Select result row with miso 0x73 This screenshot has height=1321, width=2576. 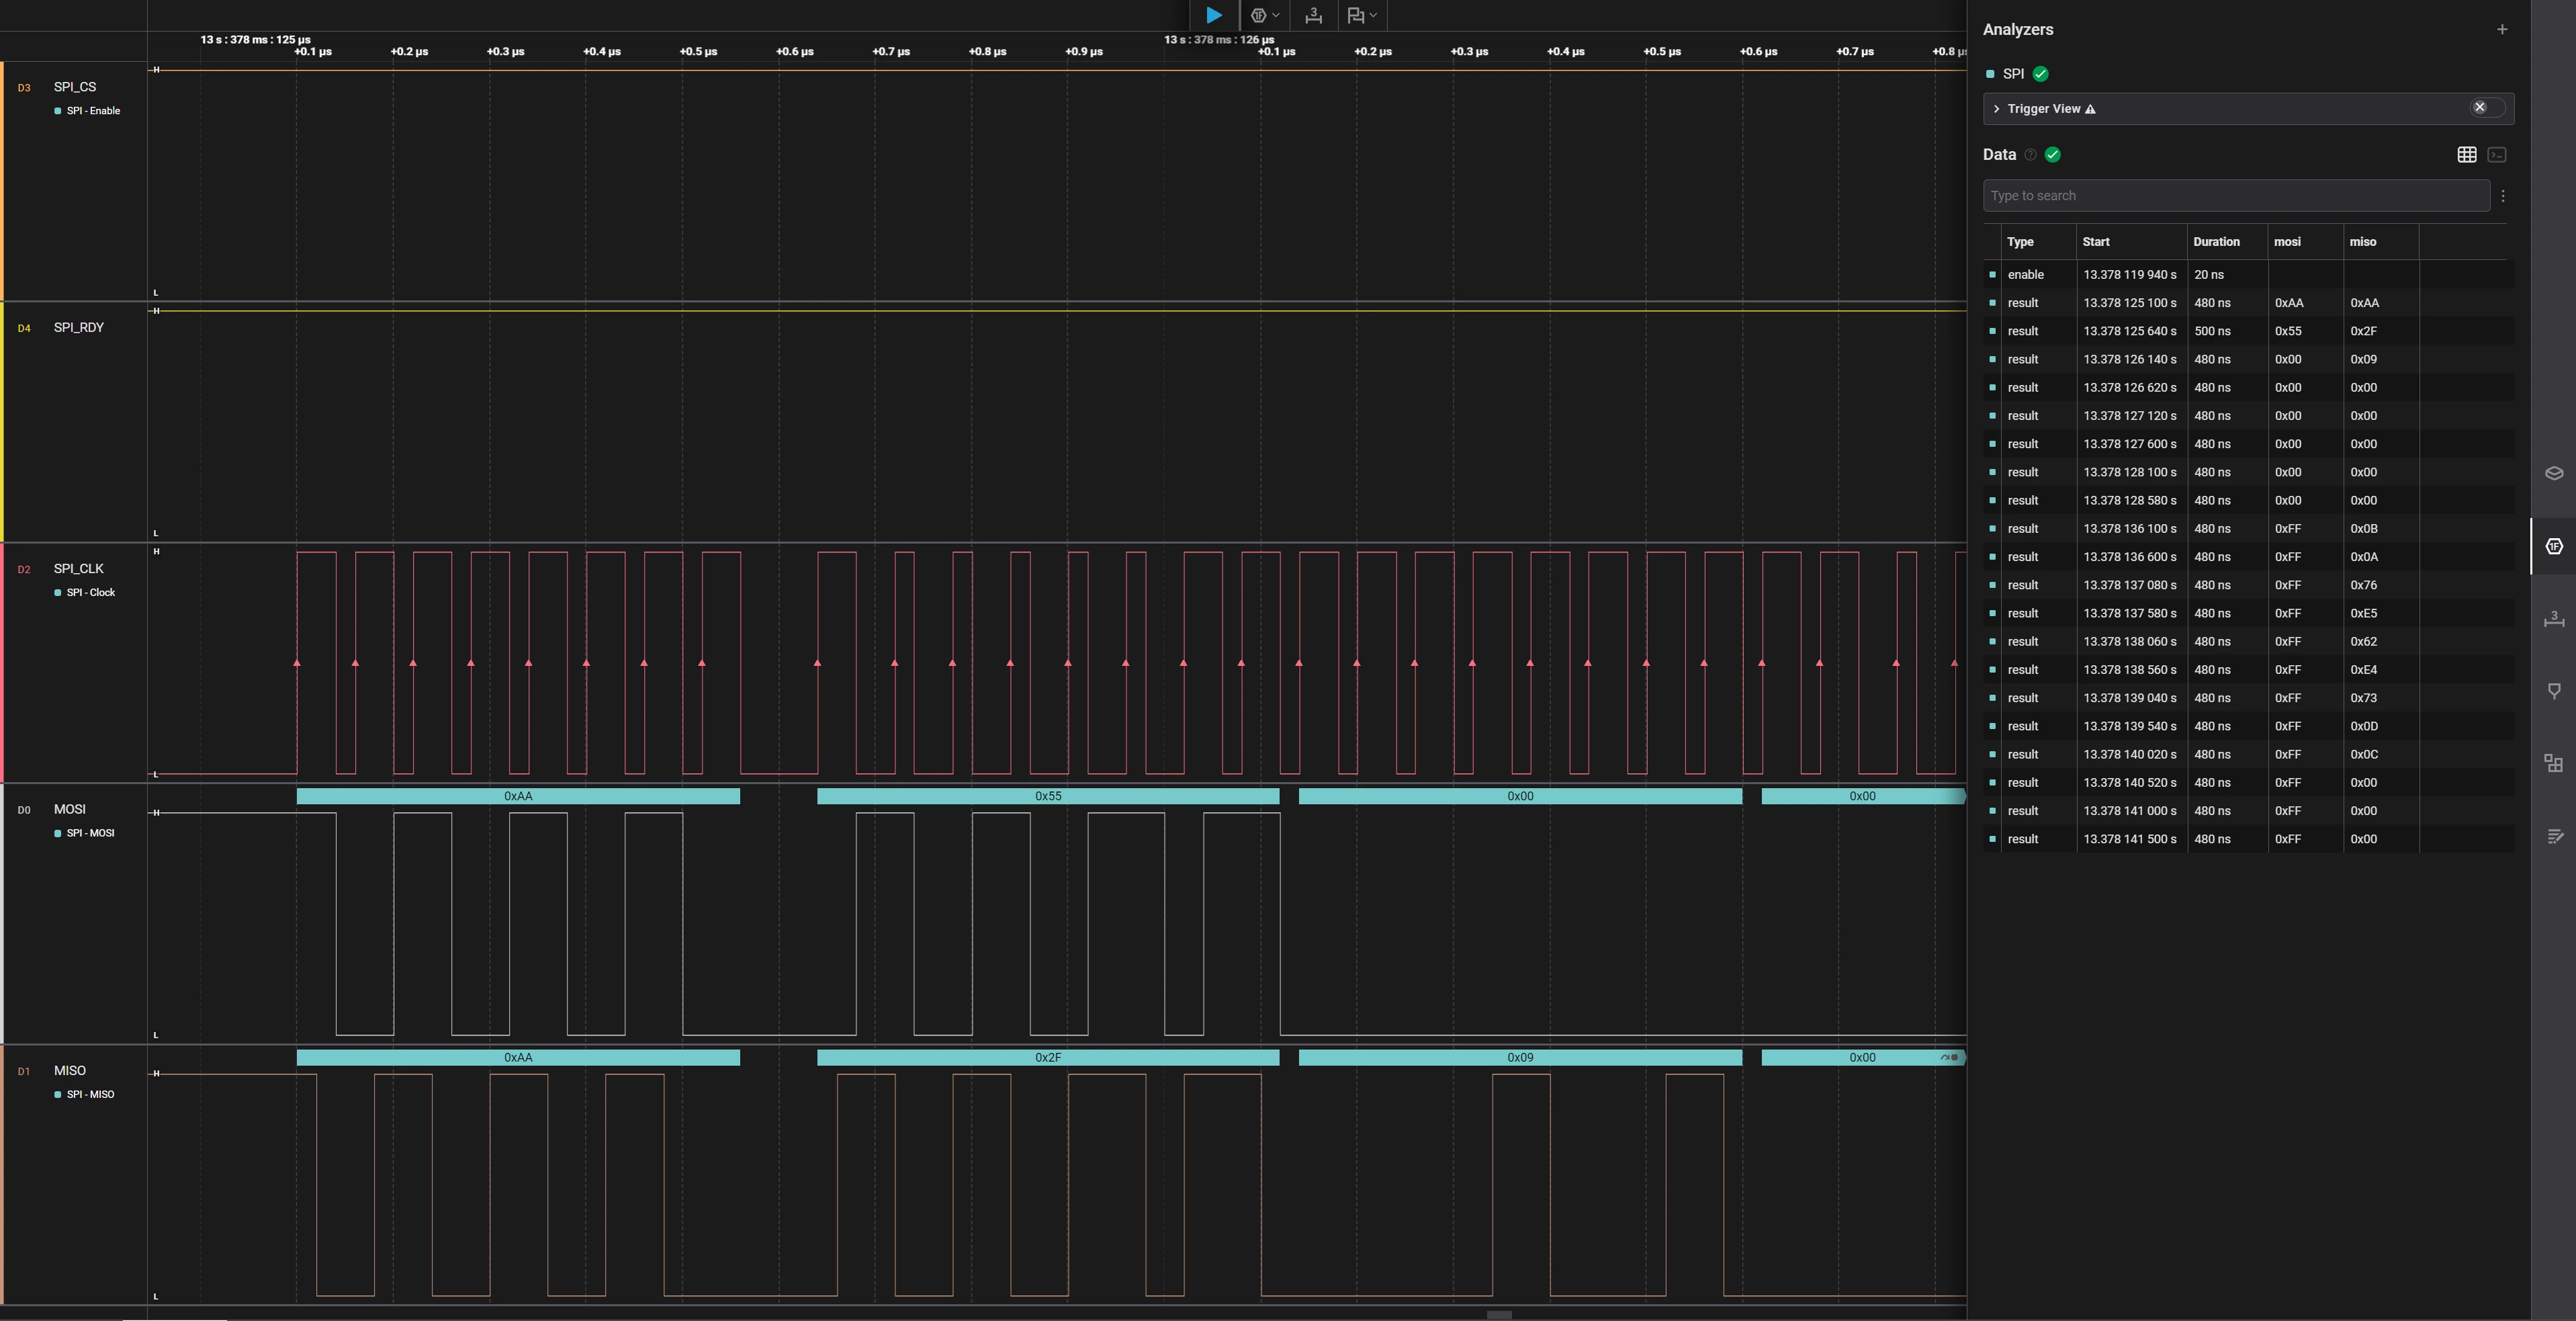2248,698
